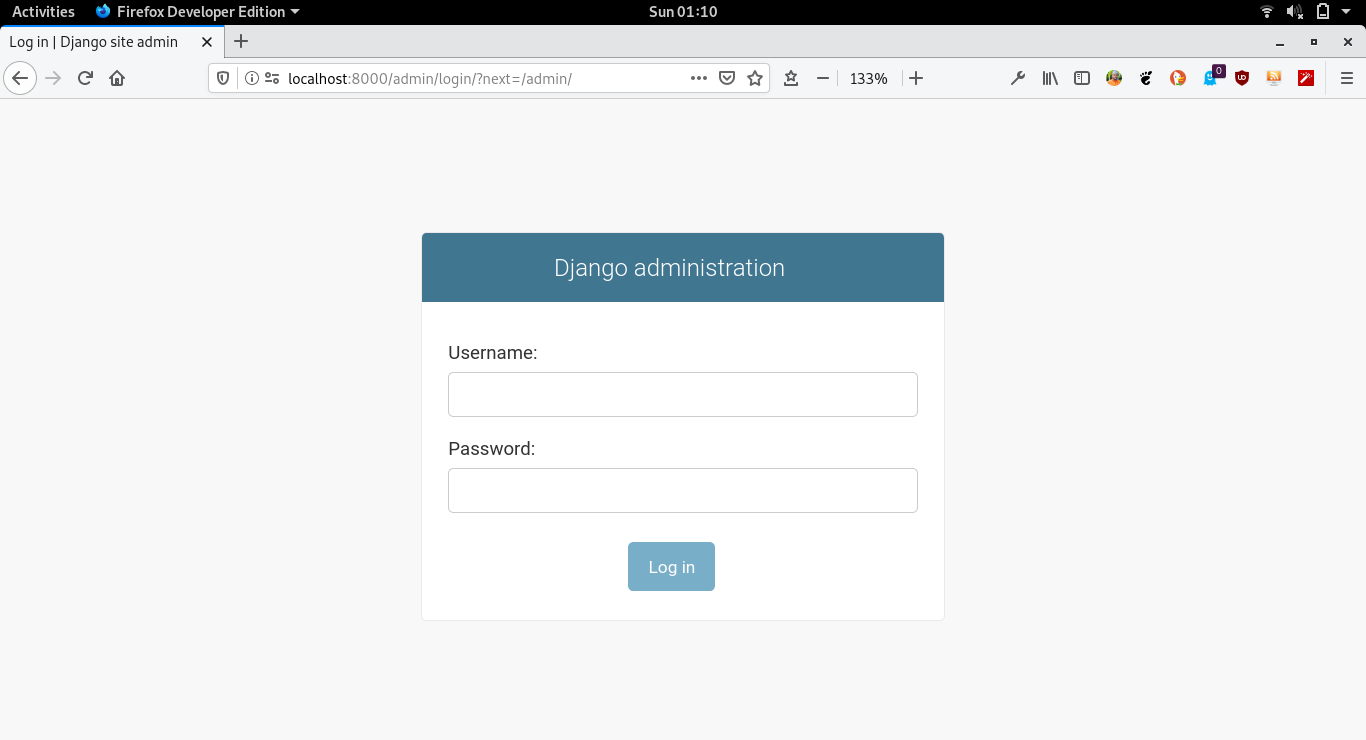Click the Password: label
The image size is (1366, 740).
coord(492,449)
